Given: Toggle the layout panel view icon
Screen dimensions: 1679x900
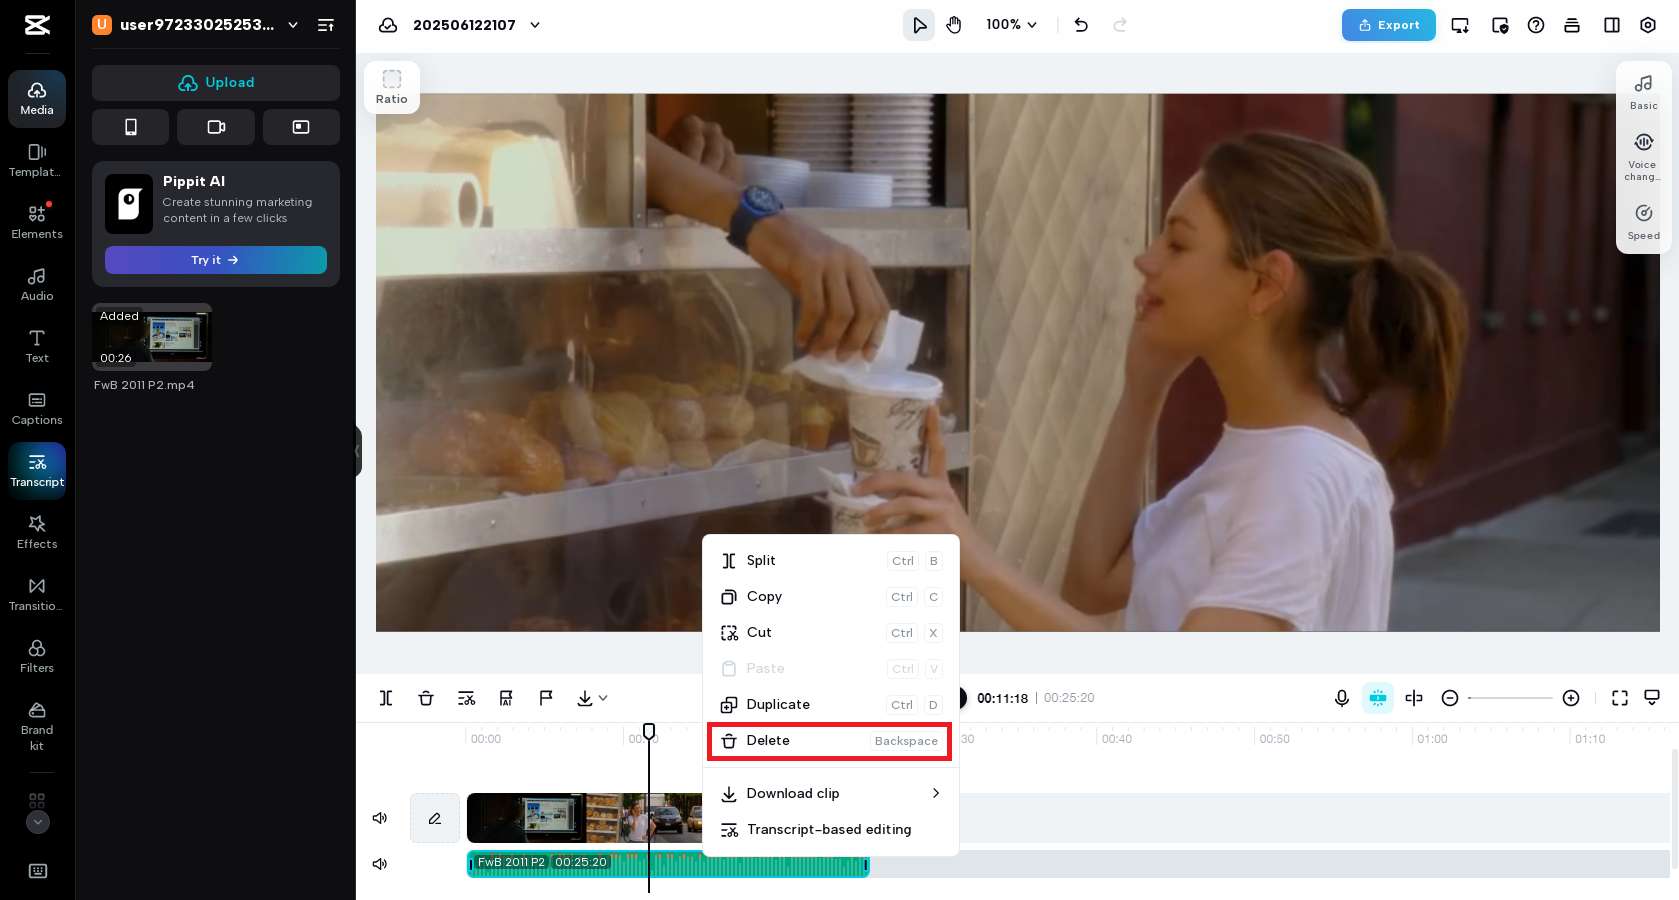Looking at the screenshot, I should pyautogui.click(x=1612, y=25).
